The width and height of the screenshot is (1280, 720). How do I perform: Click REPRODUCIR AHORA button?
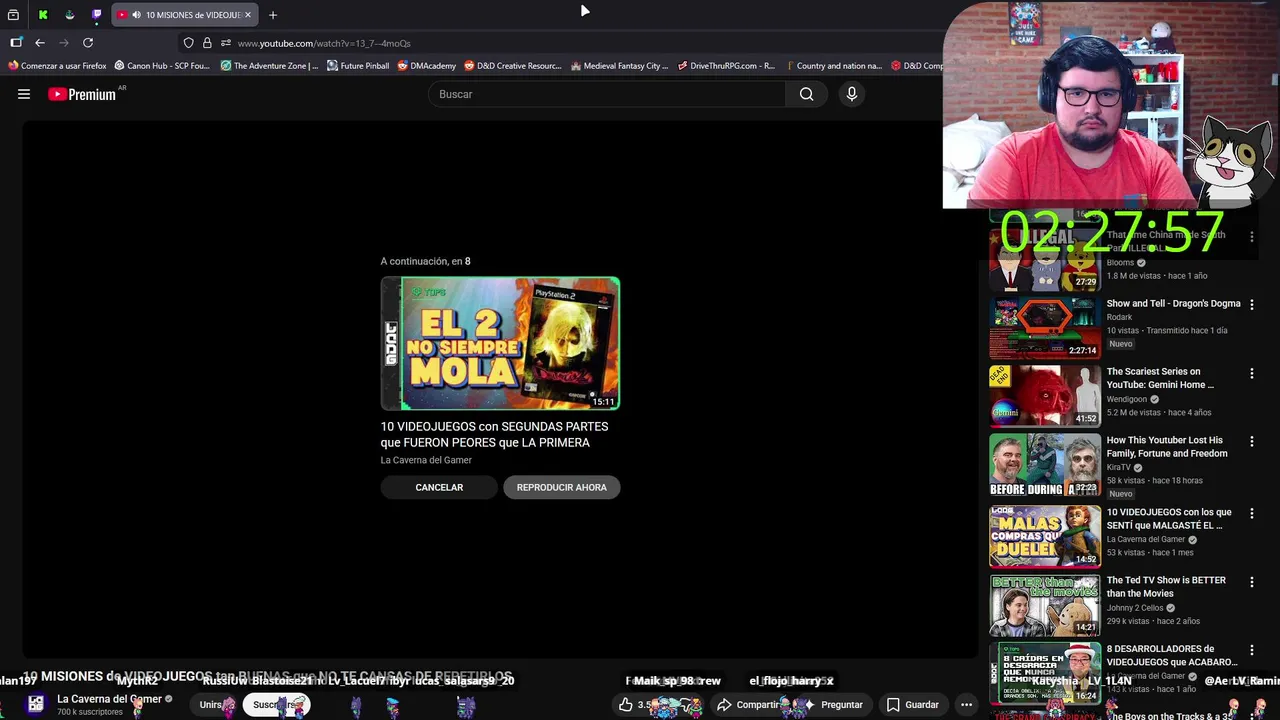click(x=562, y=487)
